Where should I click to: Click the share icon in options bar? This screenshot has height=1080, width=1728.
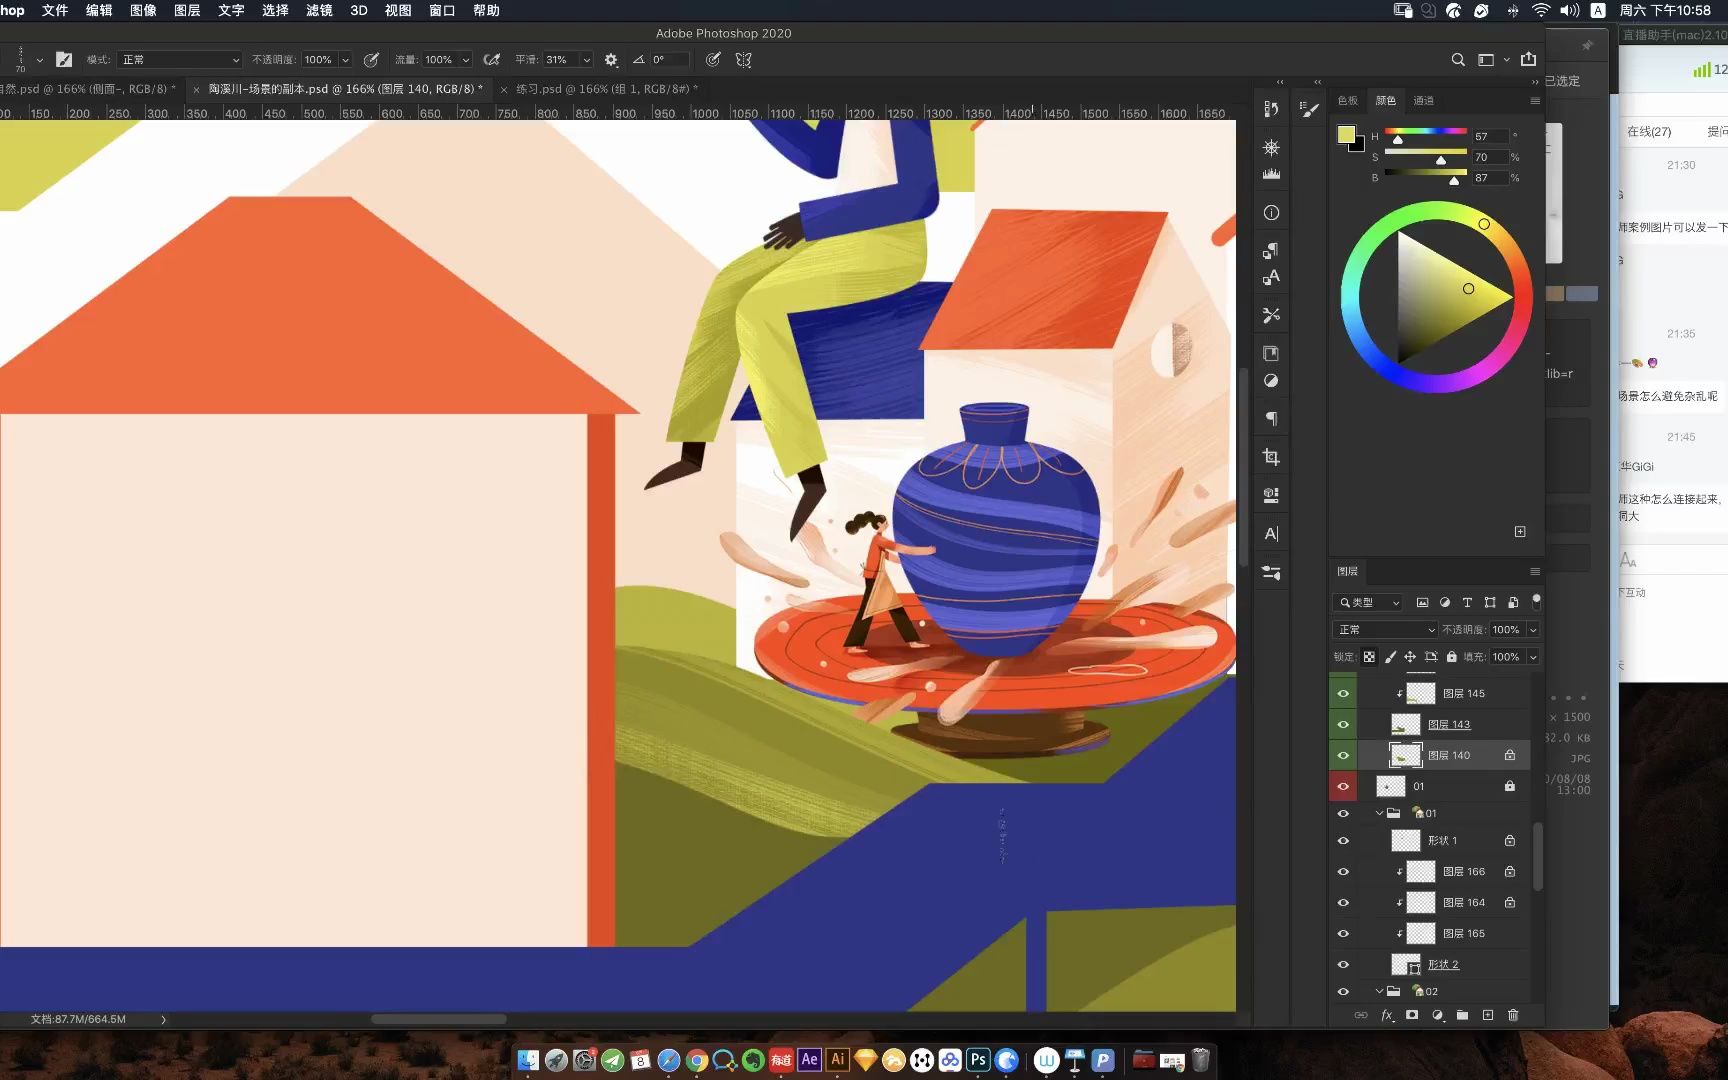[x=1528, y=59]
